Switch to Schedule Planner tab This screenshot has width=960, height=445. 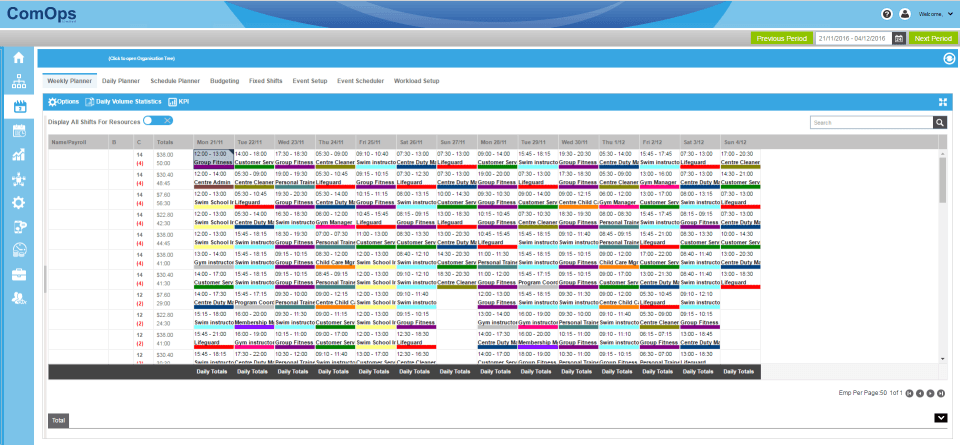[x=175, y=81]
